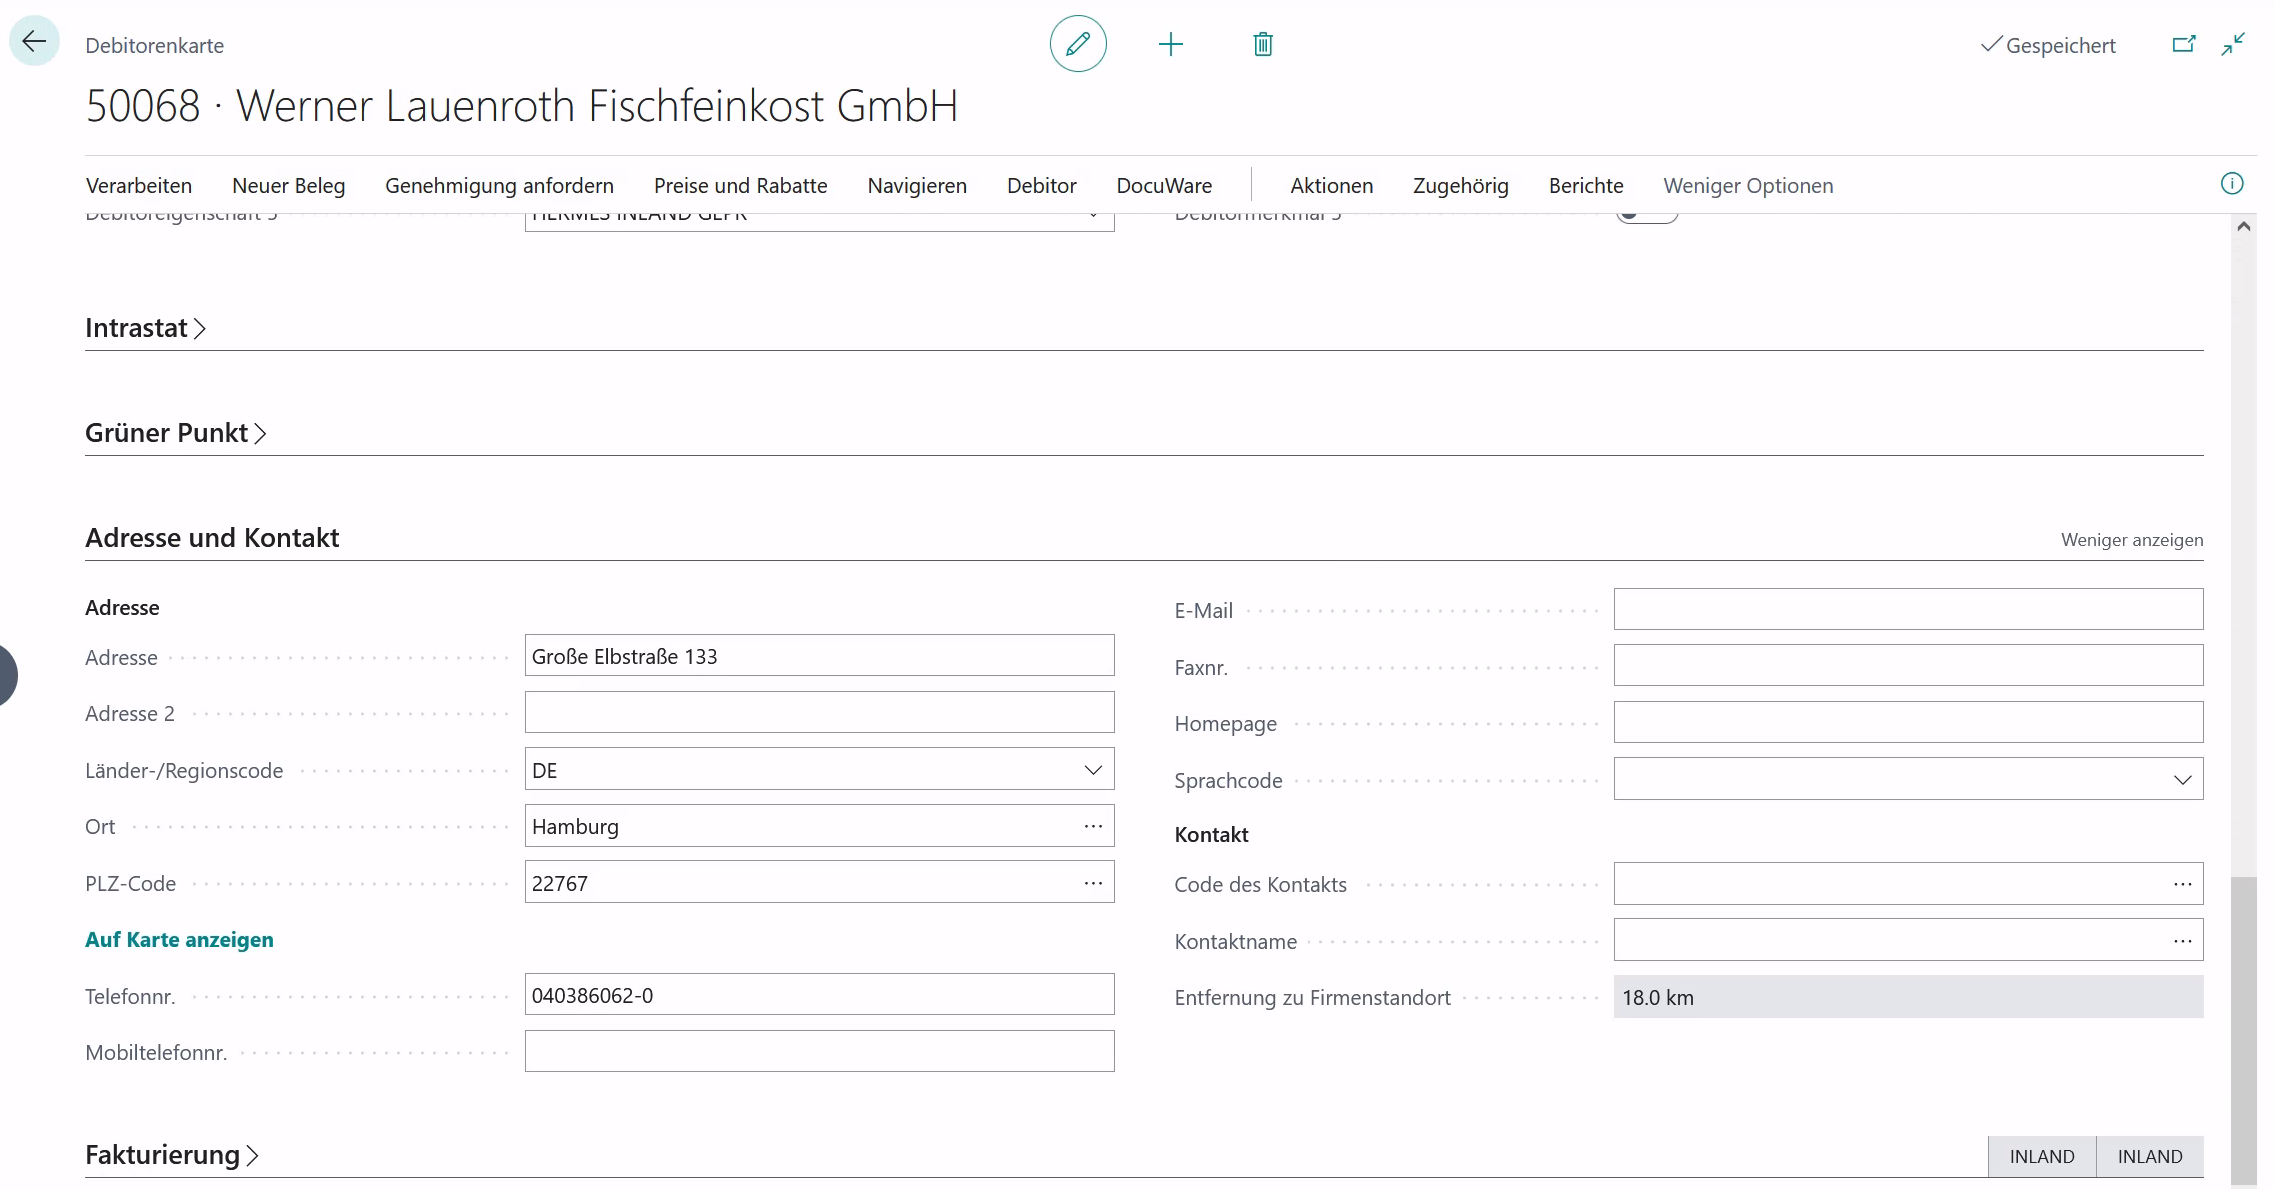Open the Berichte menu
Image resolution: width=2275 pixels, height=1189 pixels.
(x=1585, y=186)
